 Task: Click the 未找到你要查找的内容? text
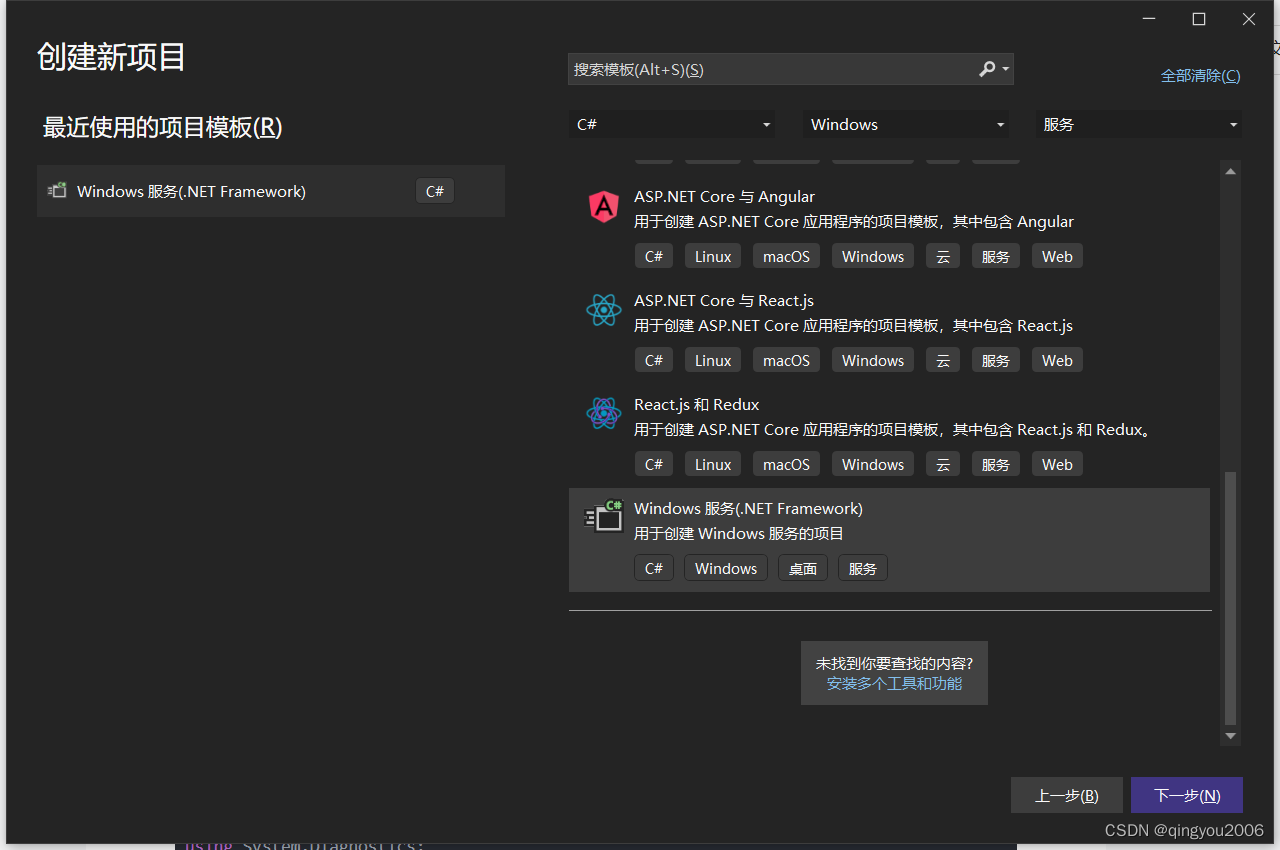894,663
